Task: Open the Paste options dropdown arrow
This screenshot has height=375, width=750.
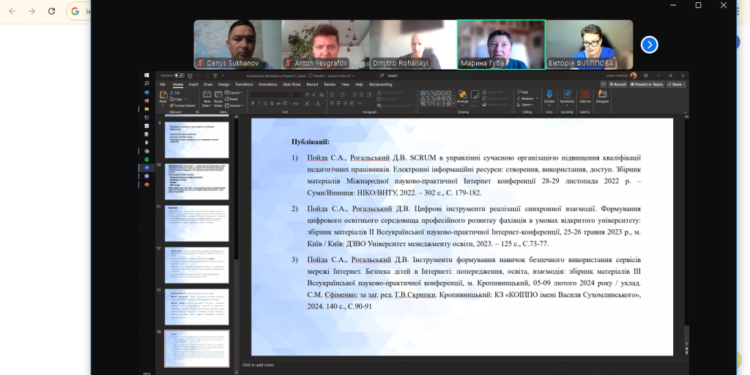Action: 163,105
